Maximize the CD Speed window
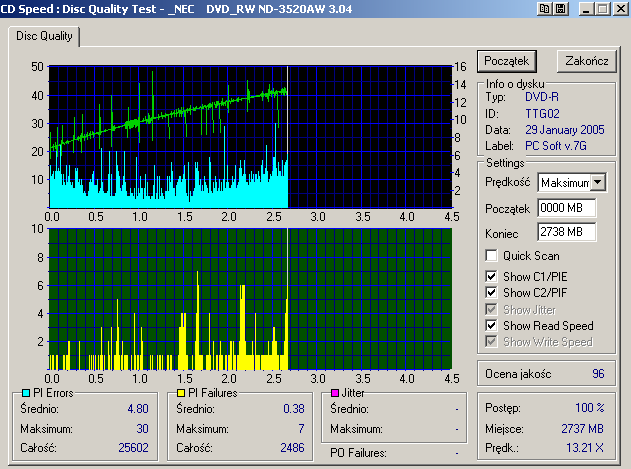 pos(603,9)
